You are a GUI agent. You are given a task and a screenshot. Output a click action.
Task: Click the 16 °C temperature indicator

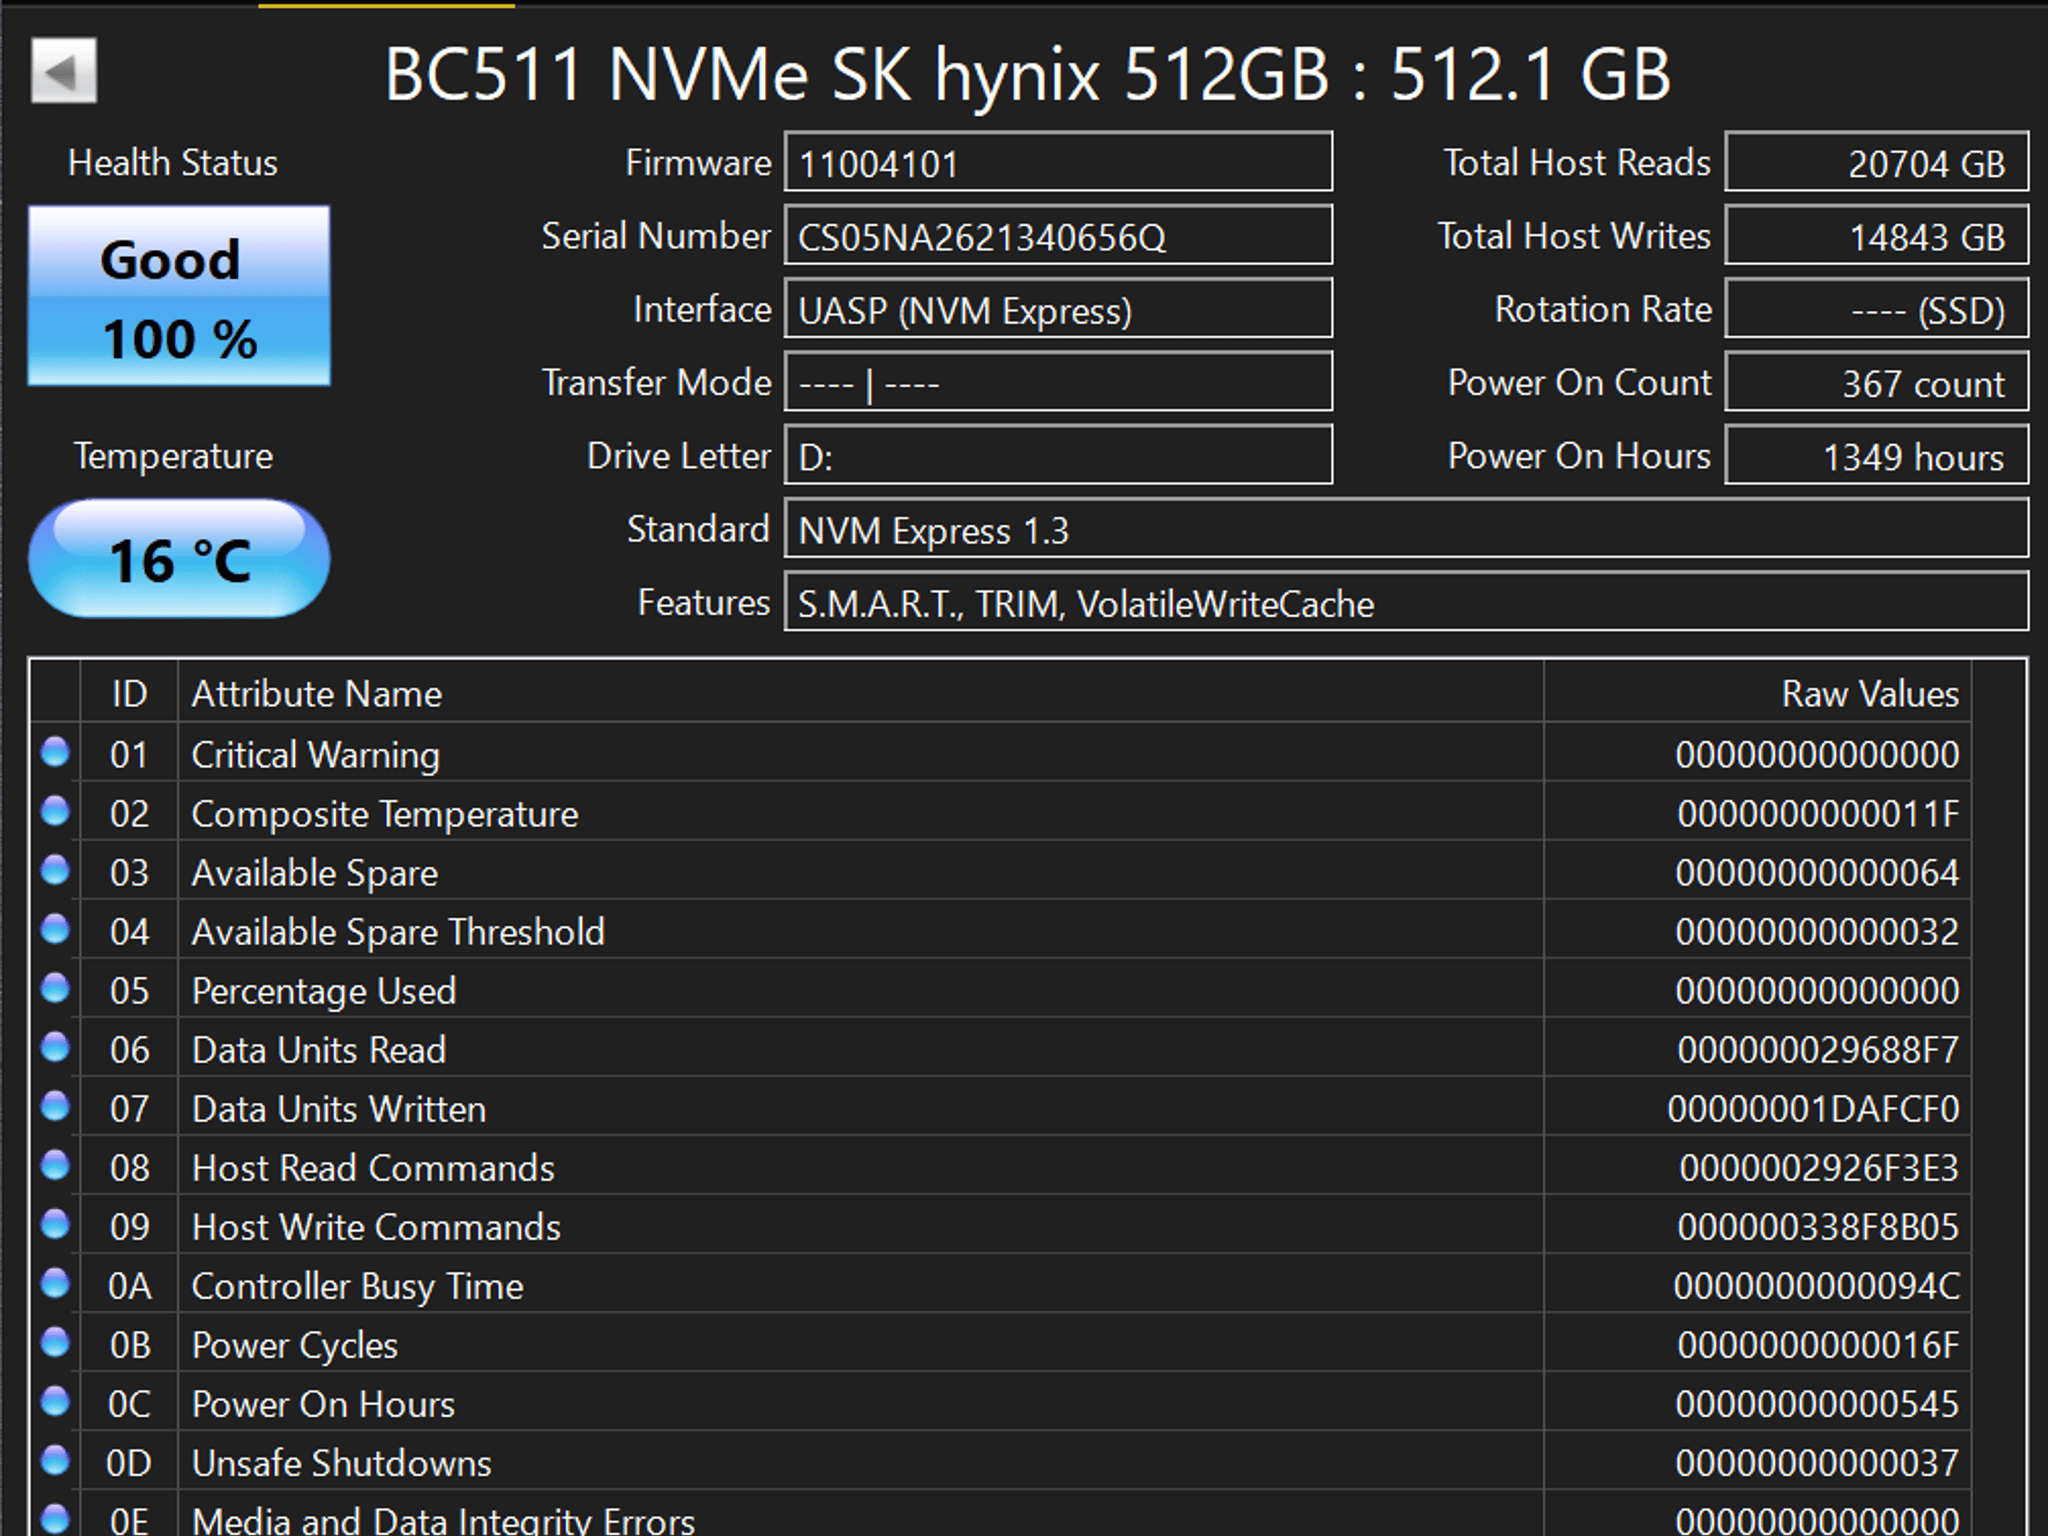click(179, 558)
